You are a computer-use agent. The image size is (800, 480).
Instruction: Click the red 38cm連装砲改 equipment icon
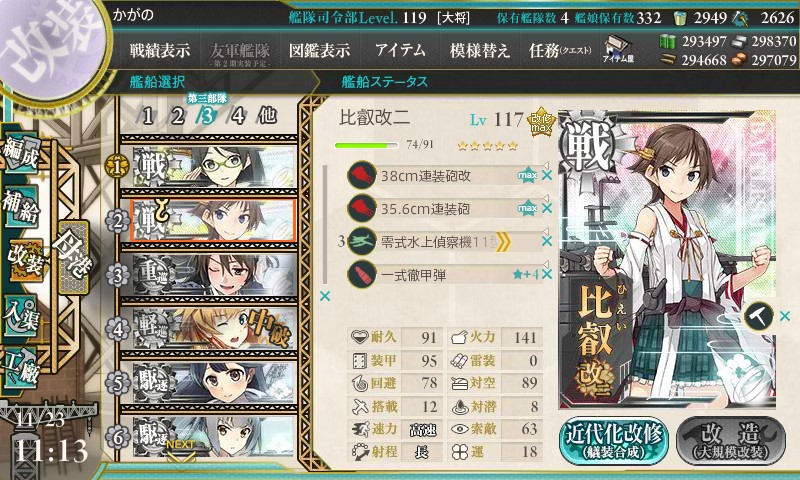(x=362, y=175)
